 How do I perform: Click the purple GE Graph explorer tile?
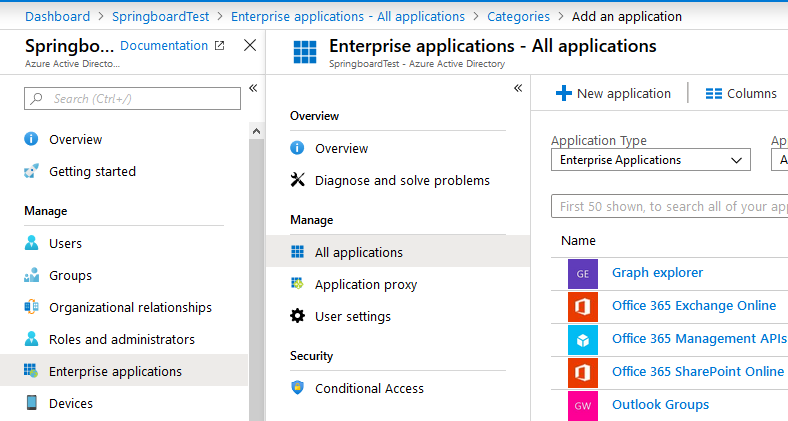583,274
